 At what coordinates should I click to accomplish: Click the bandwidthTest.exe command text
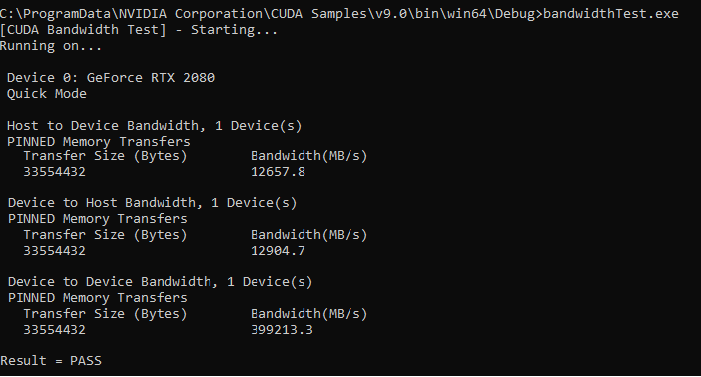point(611,14)
